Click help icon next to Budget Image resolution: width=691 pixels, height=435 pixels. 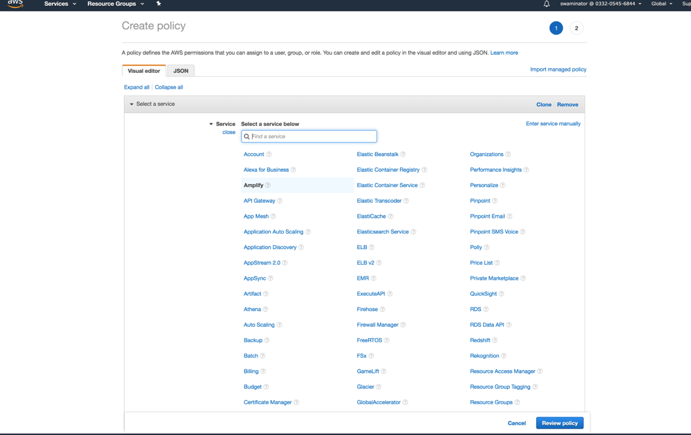tap(266, 387)
